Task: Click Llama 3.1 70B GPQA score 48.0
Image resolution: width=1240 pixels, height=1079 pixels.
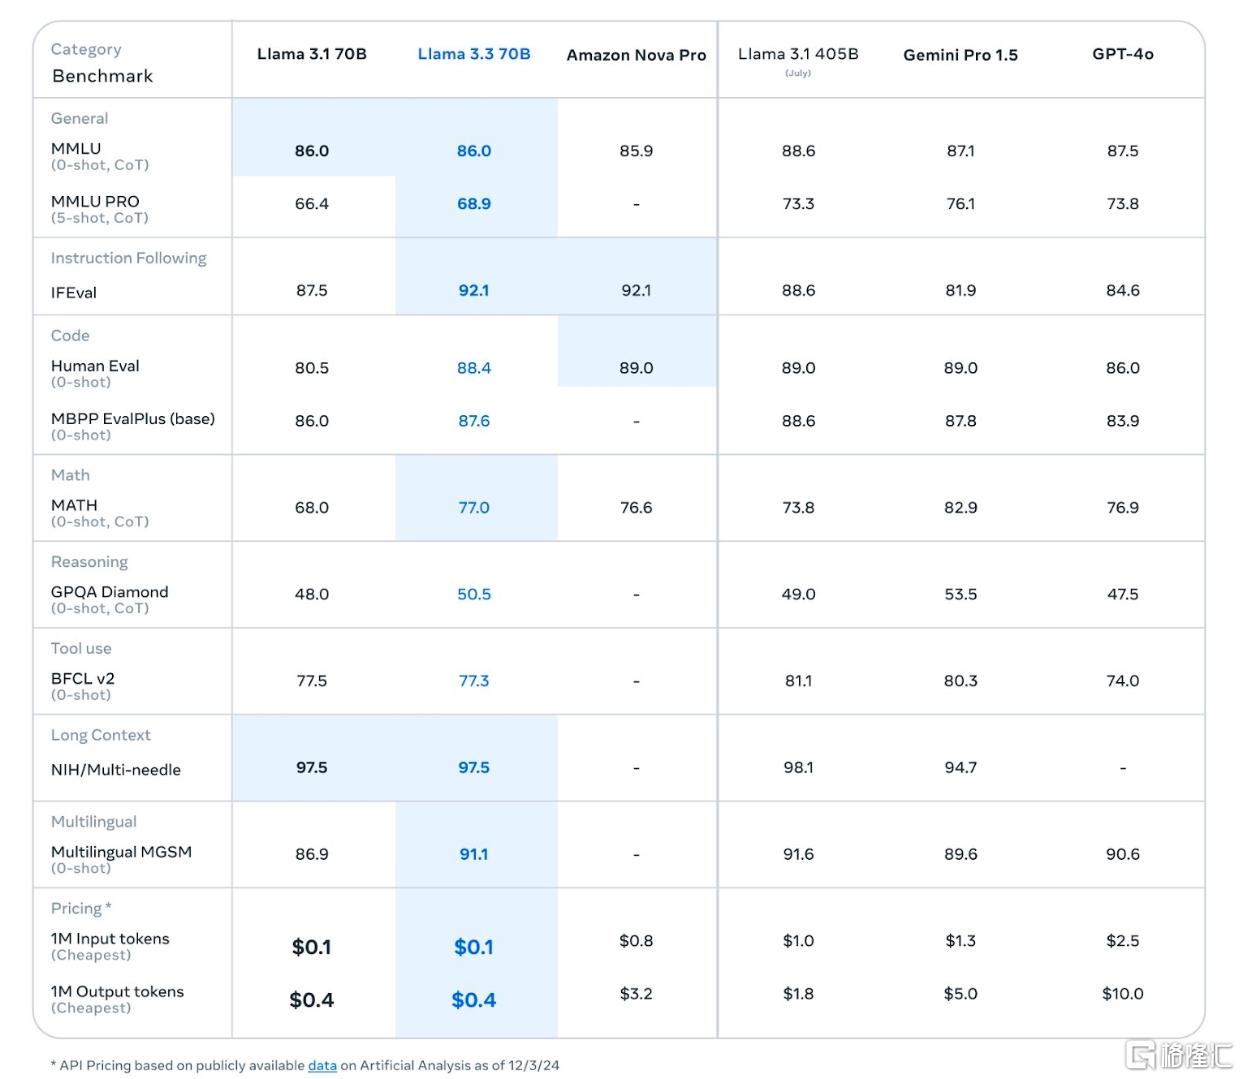Action: (312, 594)
